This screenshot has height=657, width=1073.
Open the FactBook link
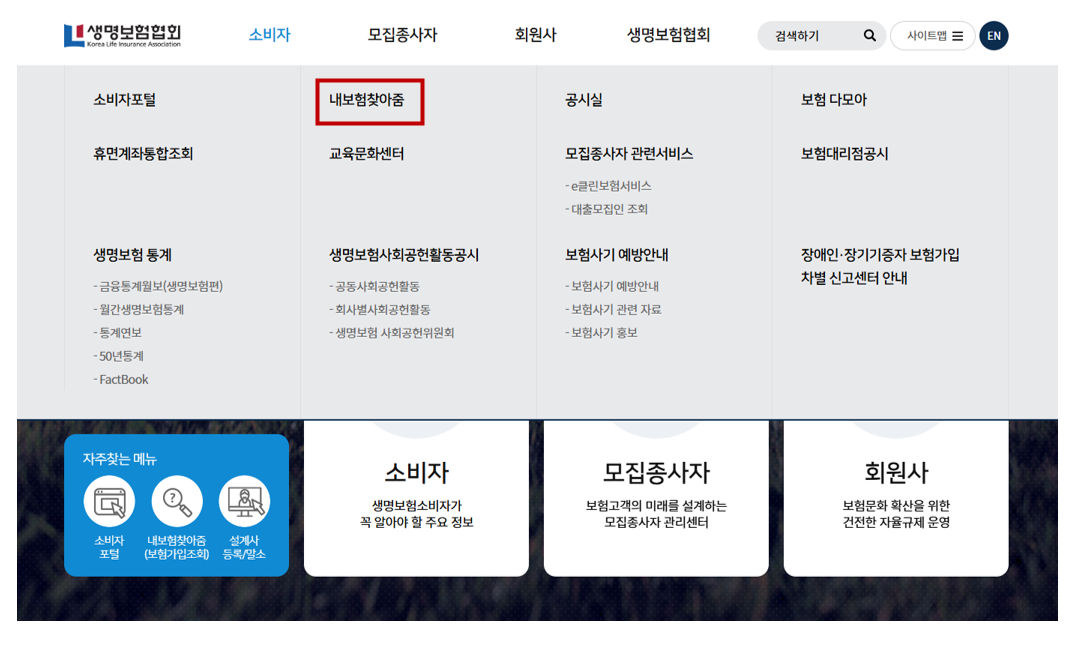pos(123,379)
